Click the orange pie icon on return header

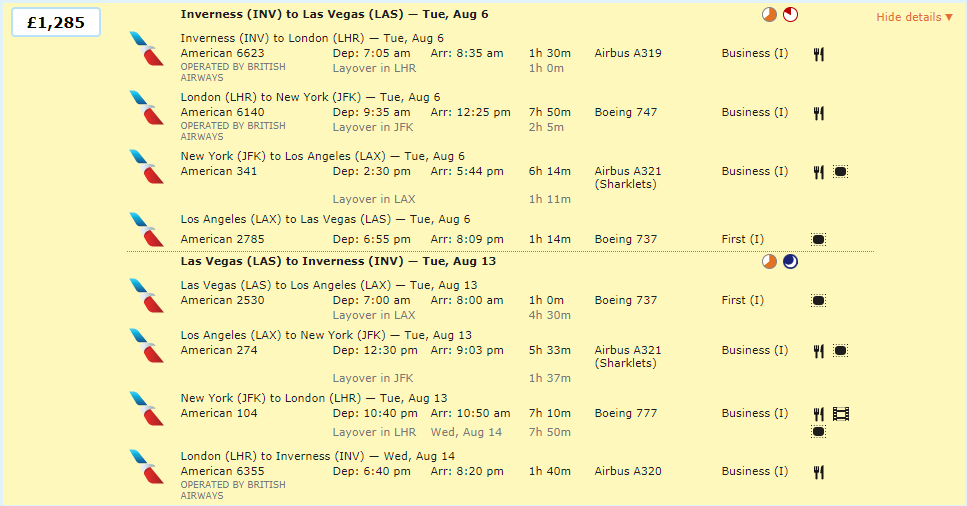coord(769,262)
